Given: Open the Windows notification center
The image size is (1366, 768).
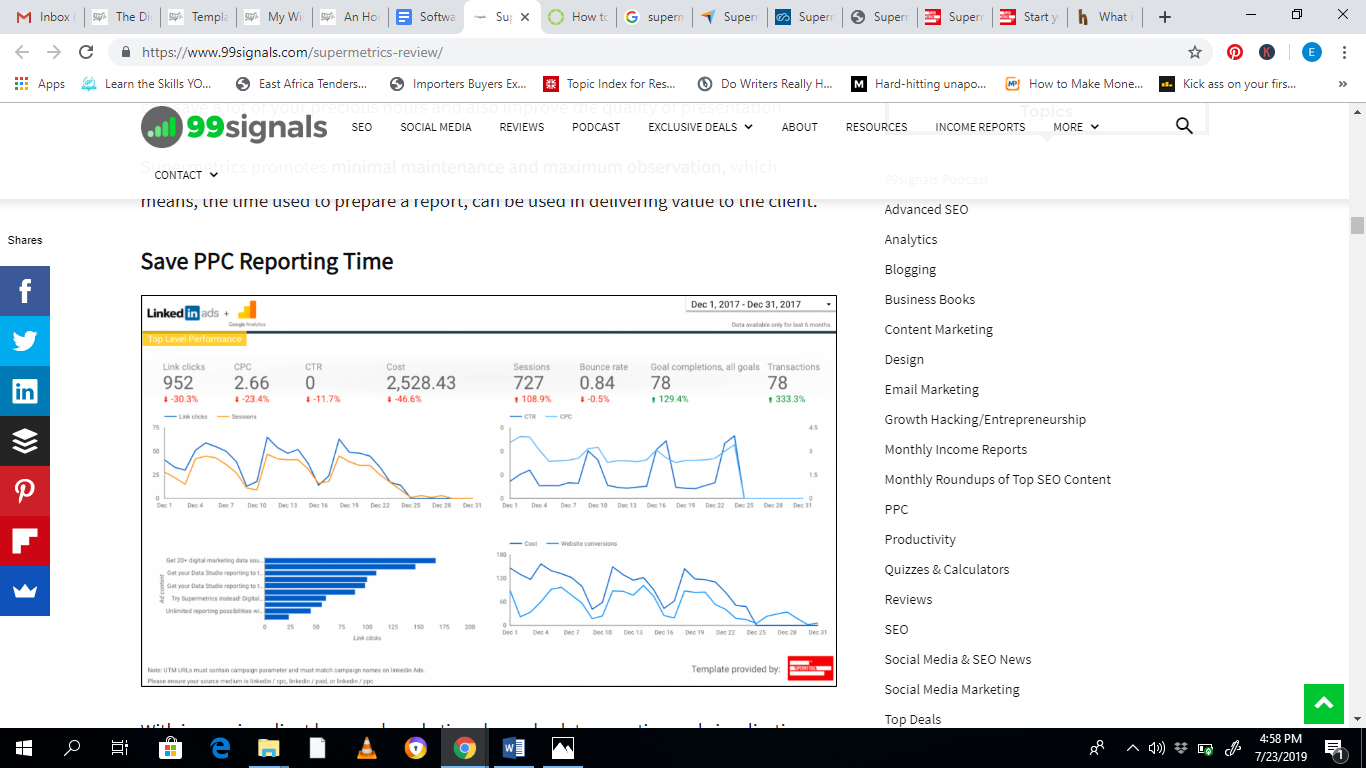Looking at the screenshot, I should pos(1334,748).
